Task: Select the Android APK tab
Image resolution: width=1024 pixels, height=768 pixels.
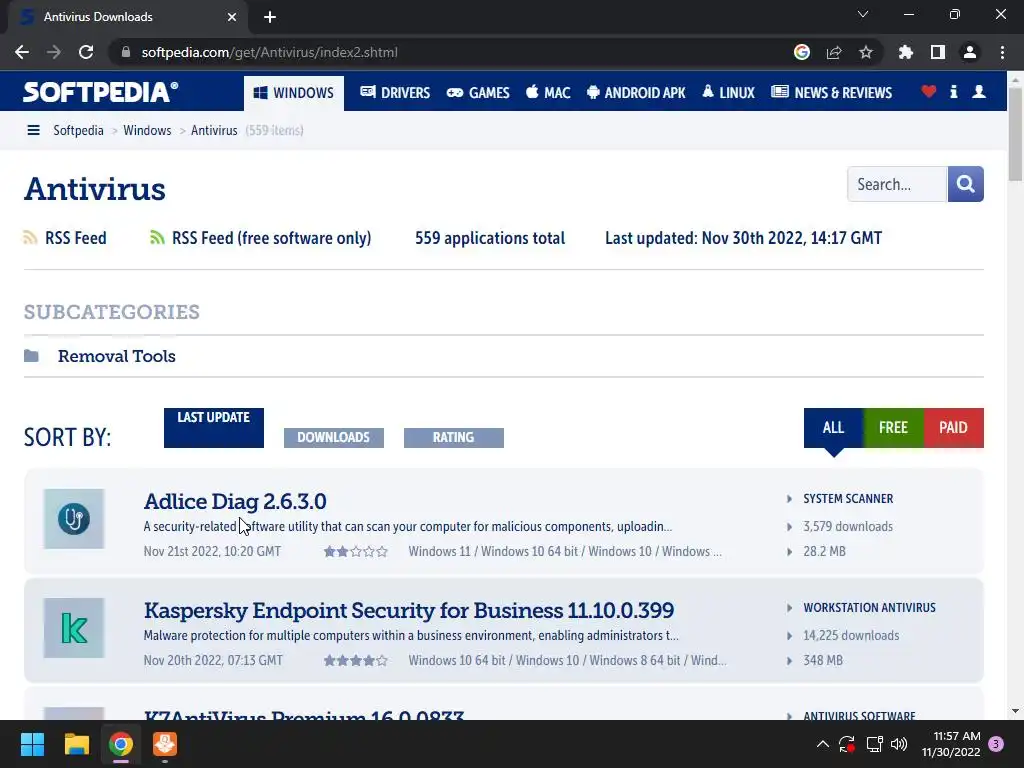Action: pyautogui.click(x=636, y=93)
